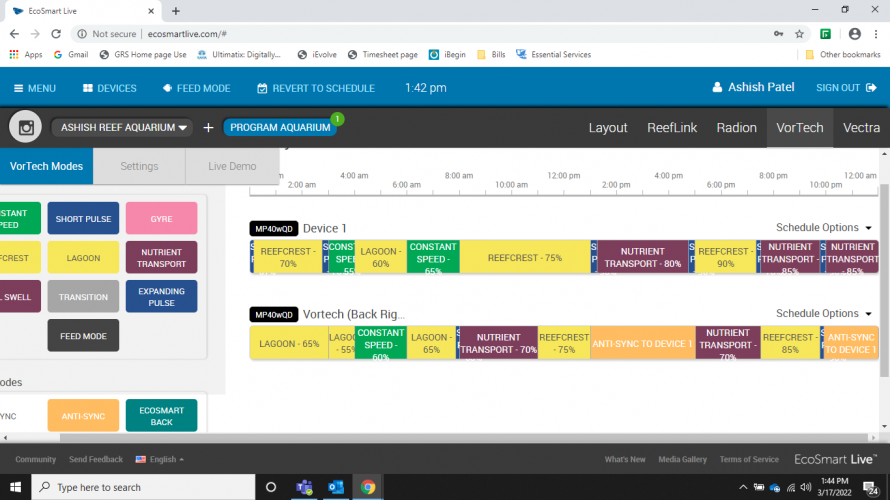The image size is (890, 500).
Task: Select Vortech LAGOON - 65% first segment
Action: tap(289, 343)
